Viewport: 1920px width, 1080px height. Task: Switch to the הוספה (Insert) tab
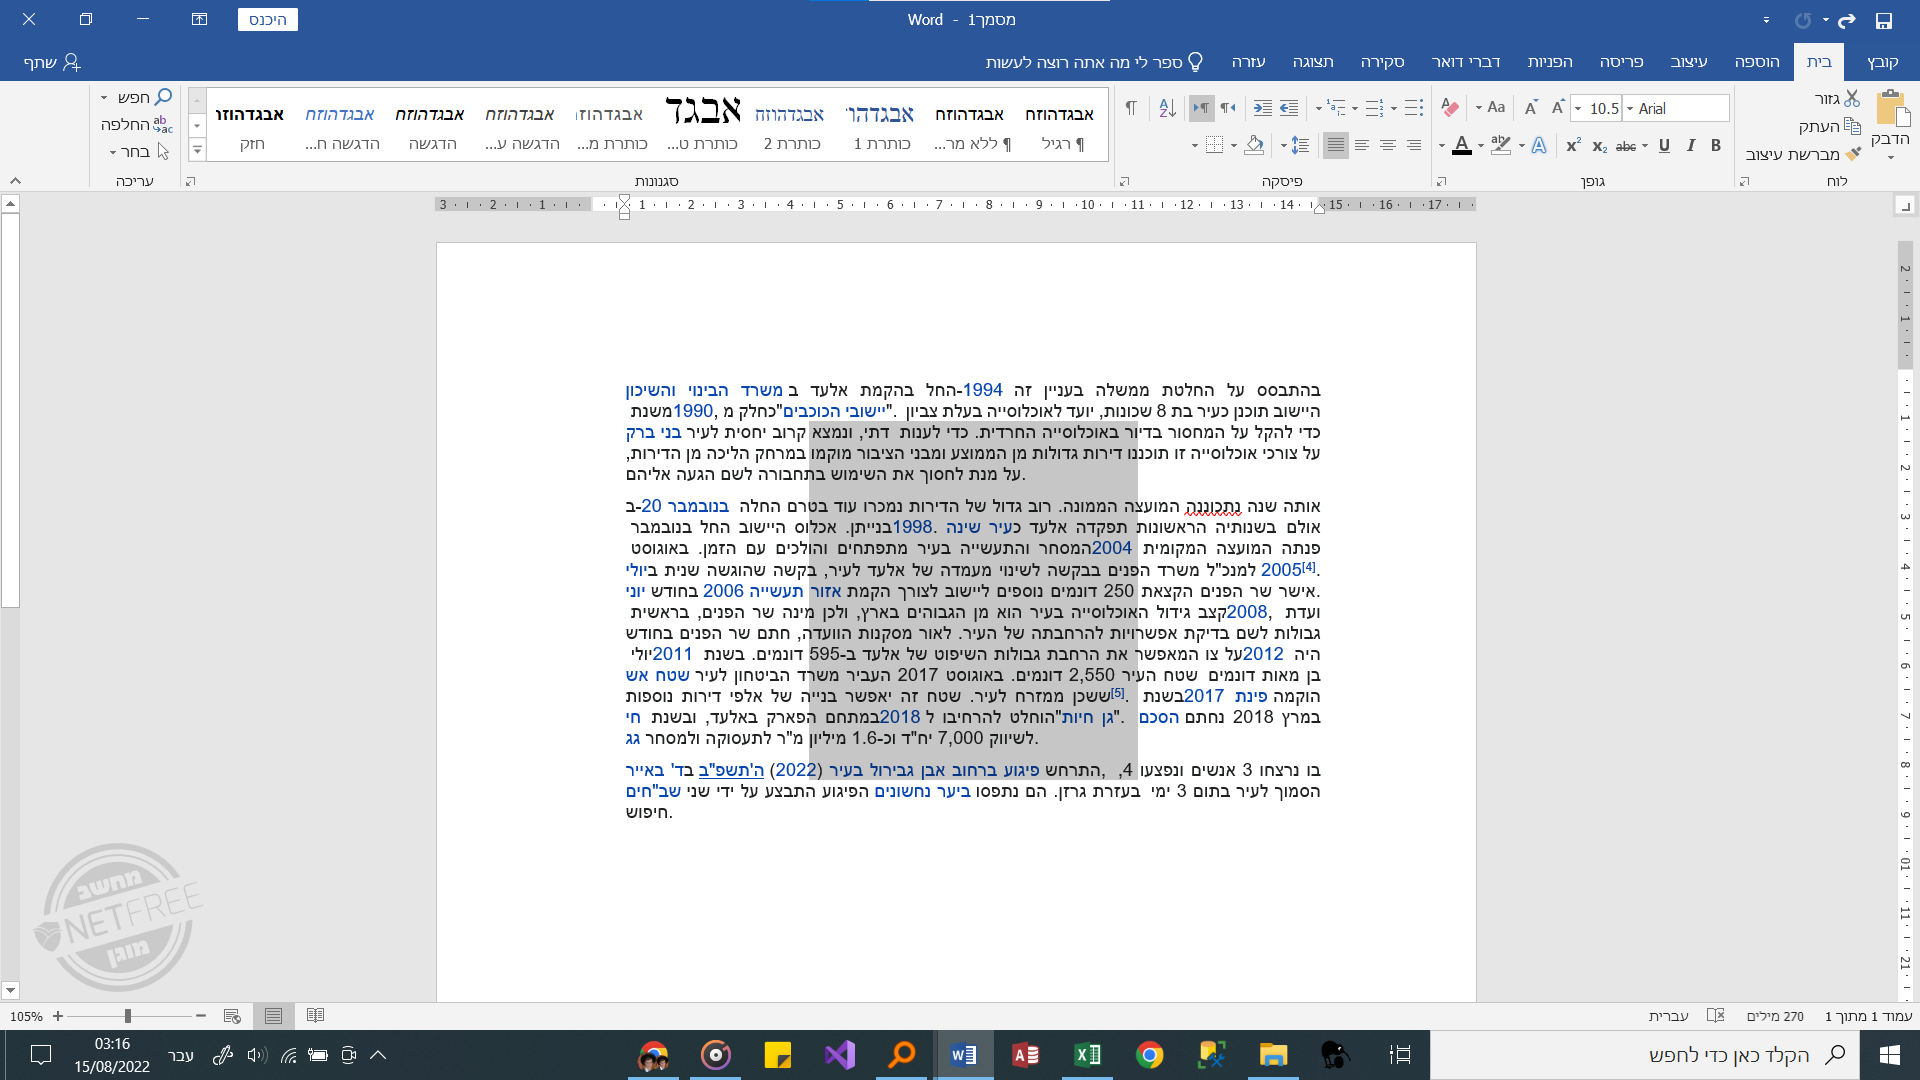click(x=1757, y=62)
